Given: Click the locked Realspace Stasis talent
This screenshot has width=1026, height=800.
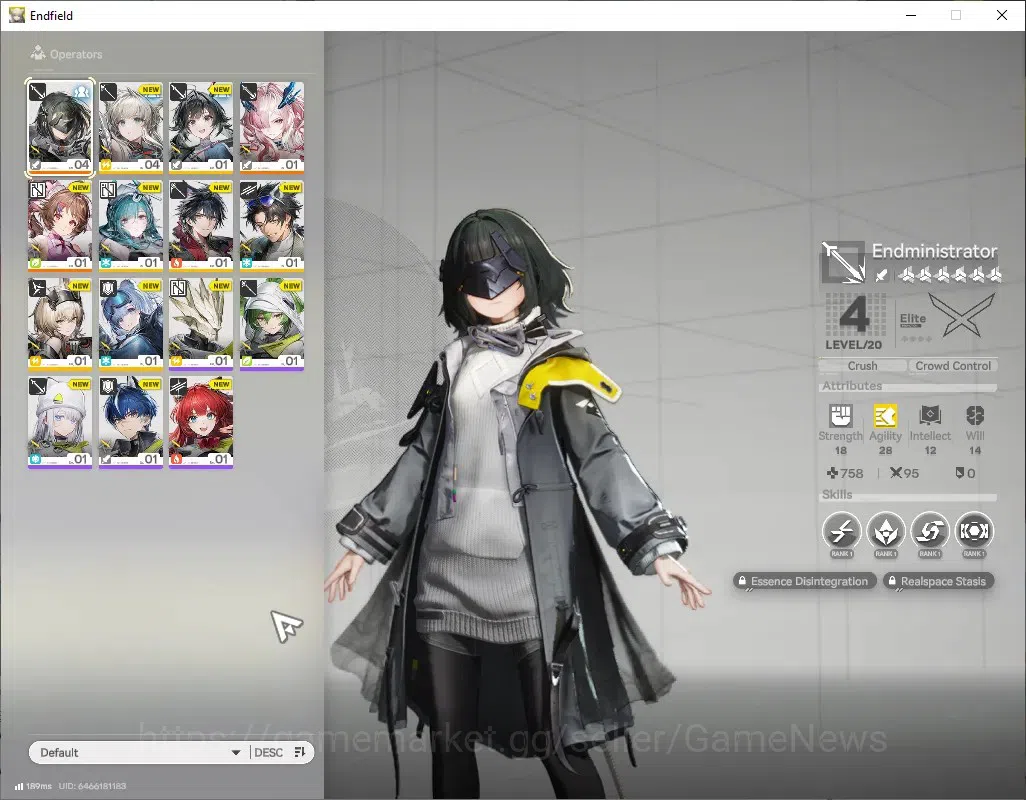Looking at the screenshot, I should click(x=938, y=581).
